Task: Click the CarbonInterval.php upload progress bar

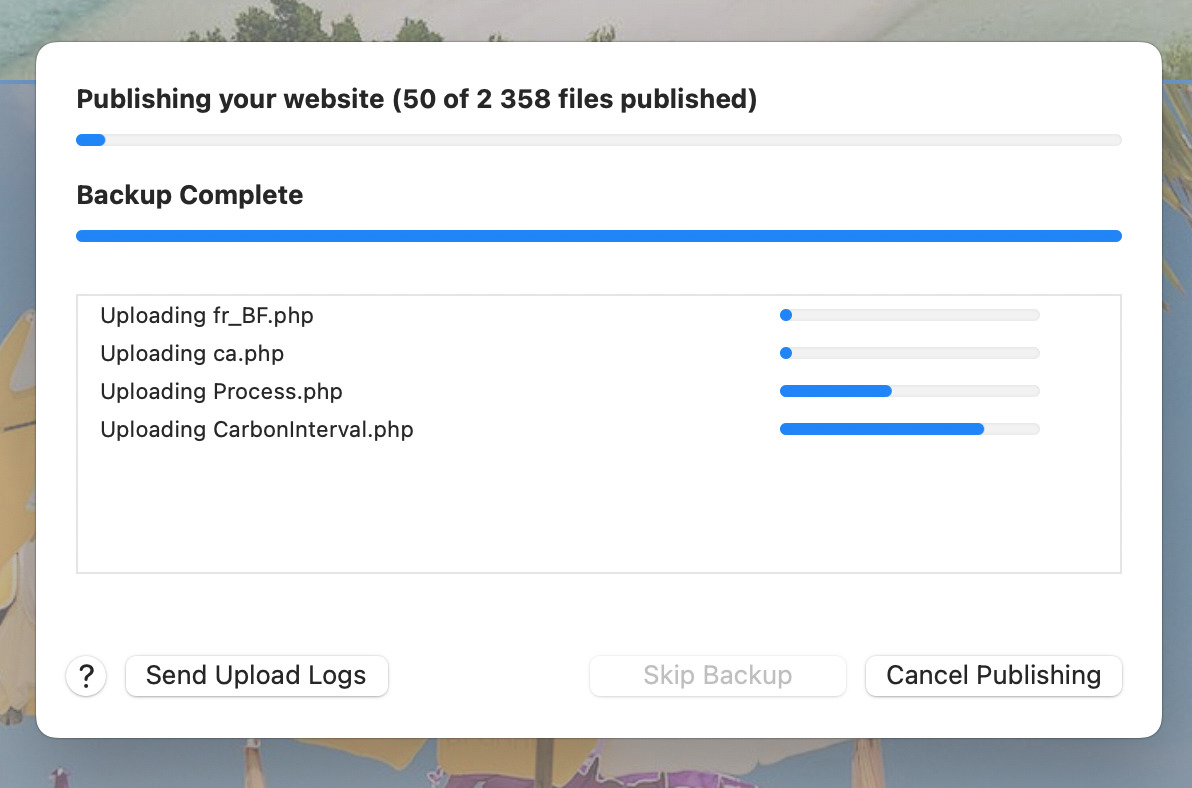Action: (x=909, y=429)
